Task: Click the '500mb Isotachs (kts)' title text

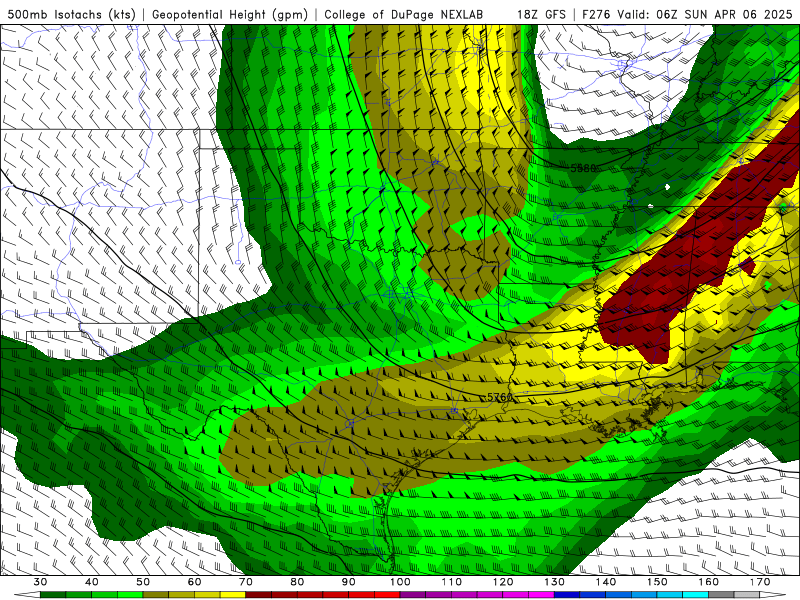Action: 71,14
